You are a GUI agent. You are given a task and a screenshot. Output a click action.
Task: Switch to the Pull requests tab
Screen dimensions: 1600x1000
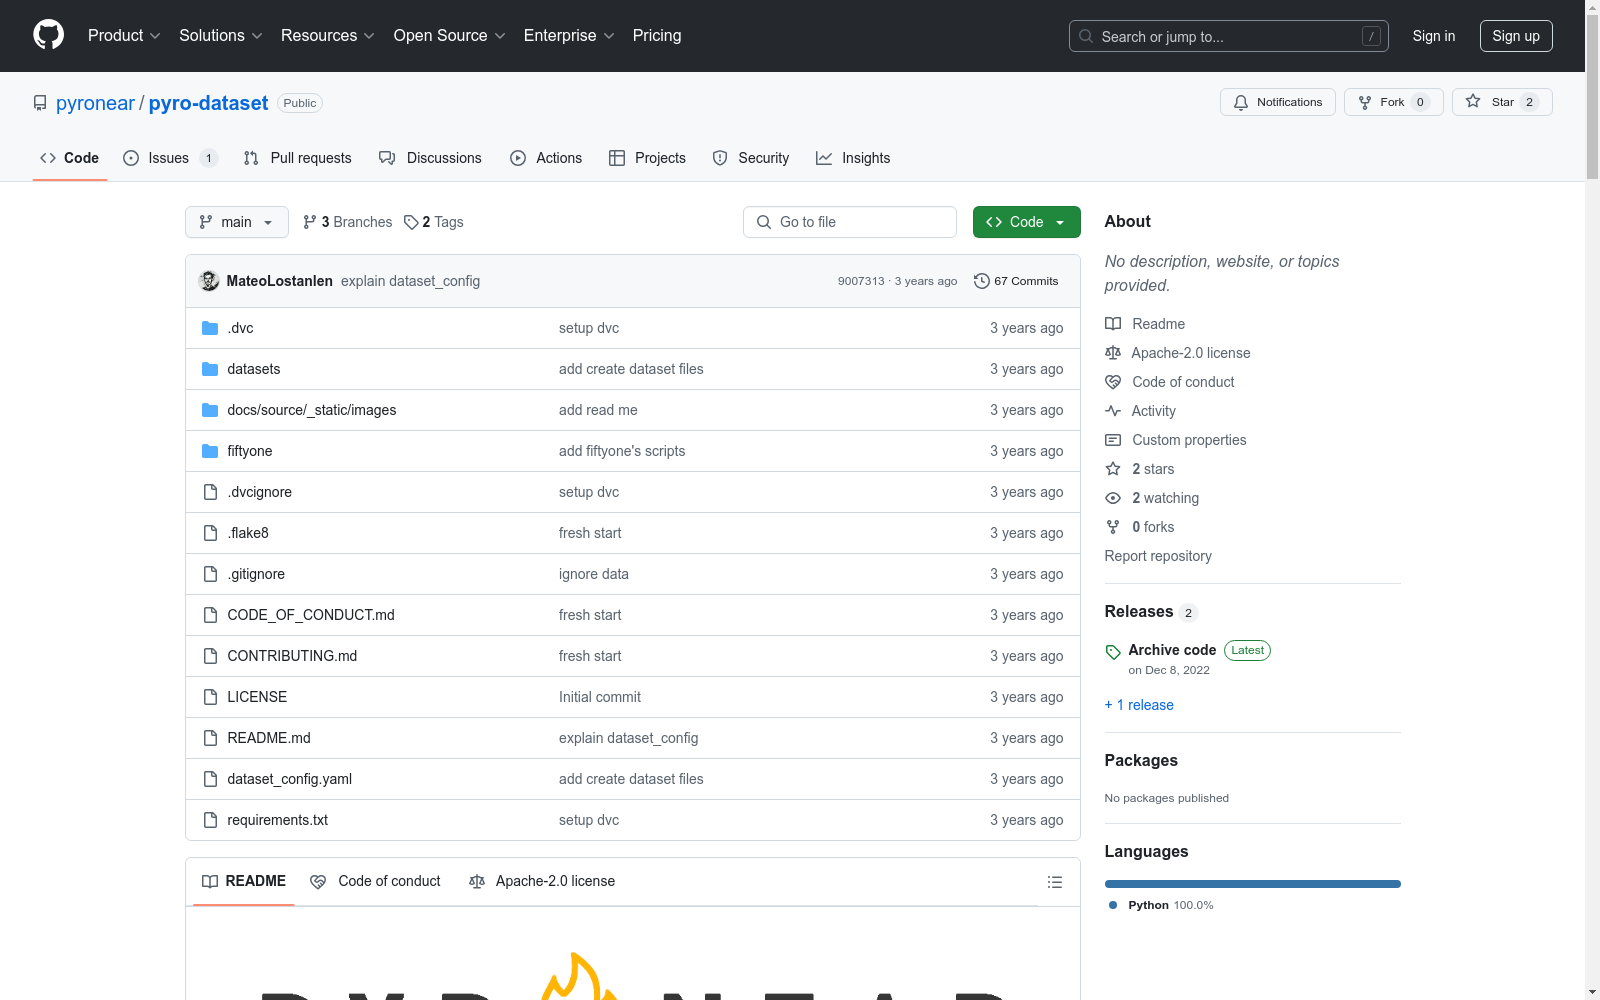coord(297,158)
